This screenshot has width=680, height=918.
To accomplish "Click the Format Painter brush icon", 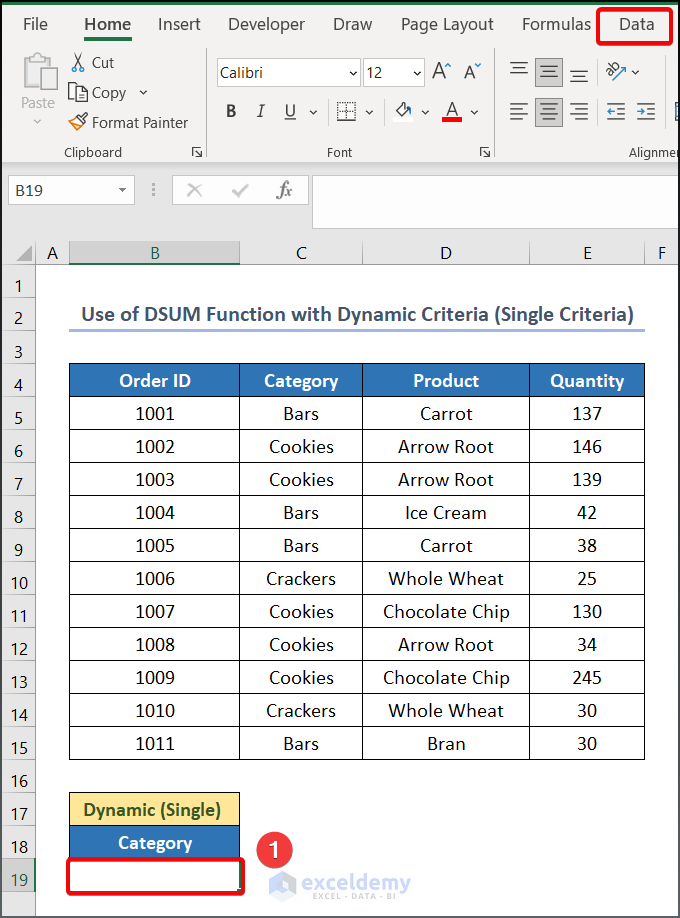I will pyautogui.click(x=78, y=123).
